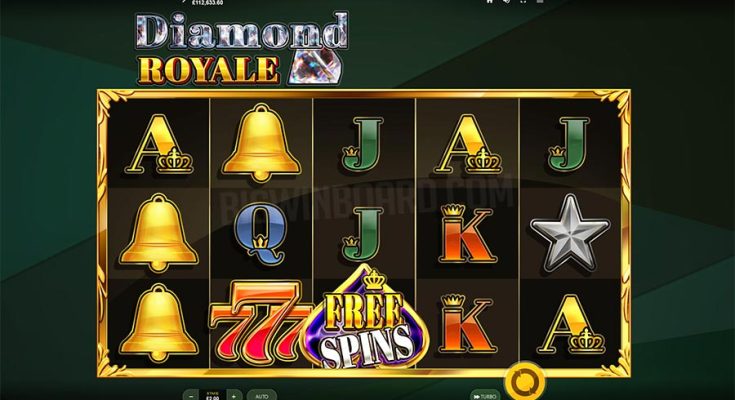Viewport: 735px width, 400px height.
Task: Click the green J in top-right reel
Action: 569,144
